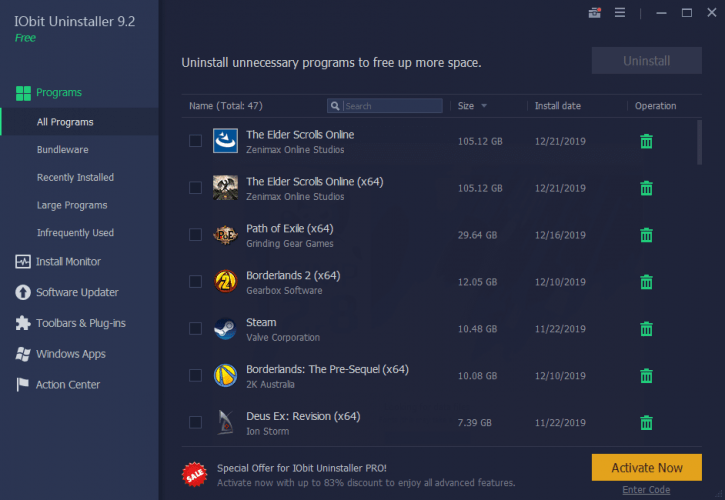Image resolution: width=725 pixels, height=500 pixels.
Task: Check the Deus Ex: Revision checkbox
Action: 196,422
